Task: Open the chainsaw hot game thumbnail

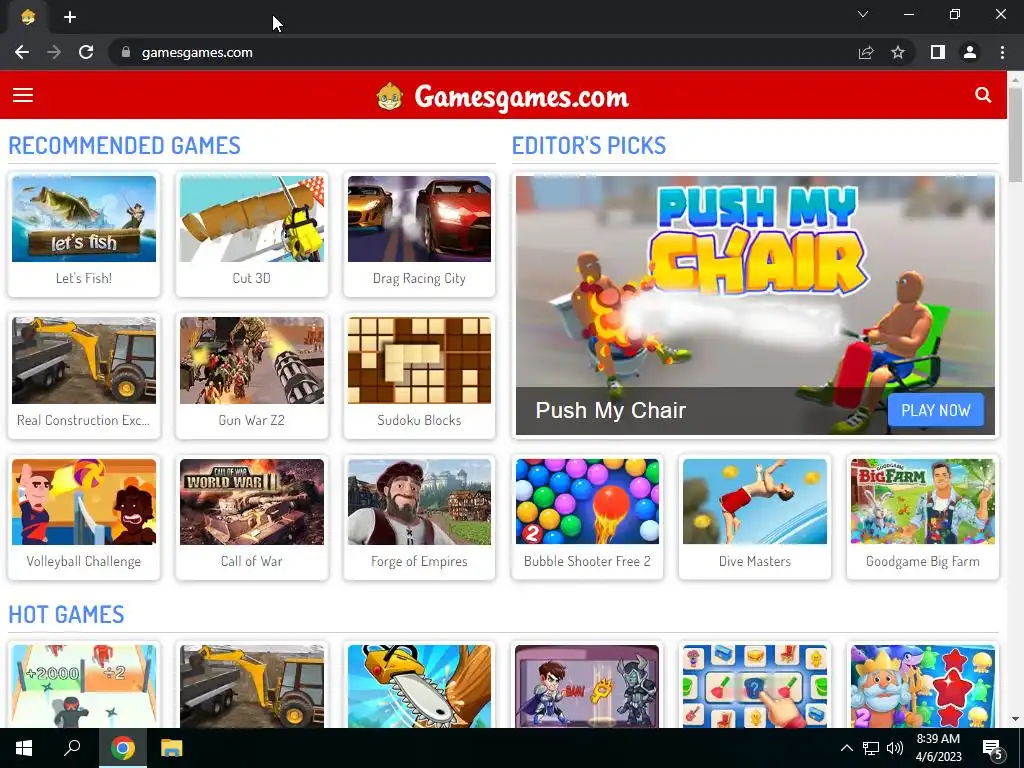Action: point(419,686)
